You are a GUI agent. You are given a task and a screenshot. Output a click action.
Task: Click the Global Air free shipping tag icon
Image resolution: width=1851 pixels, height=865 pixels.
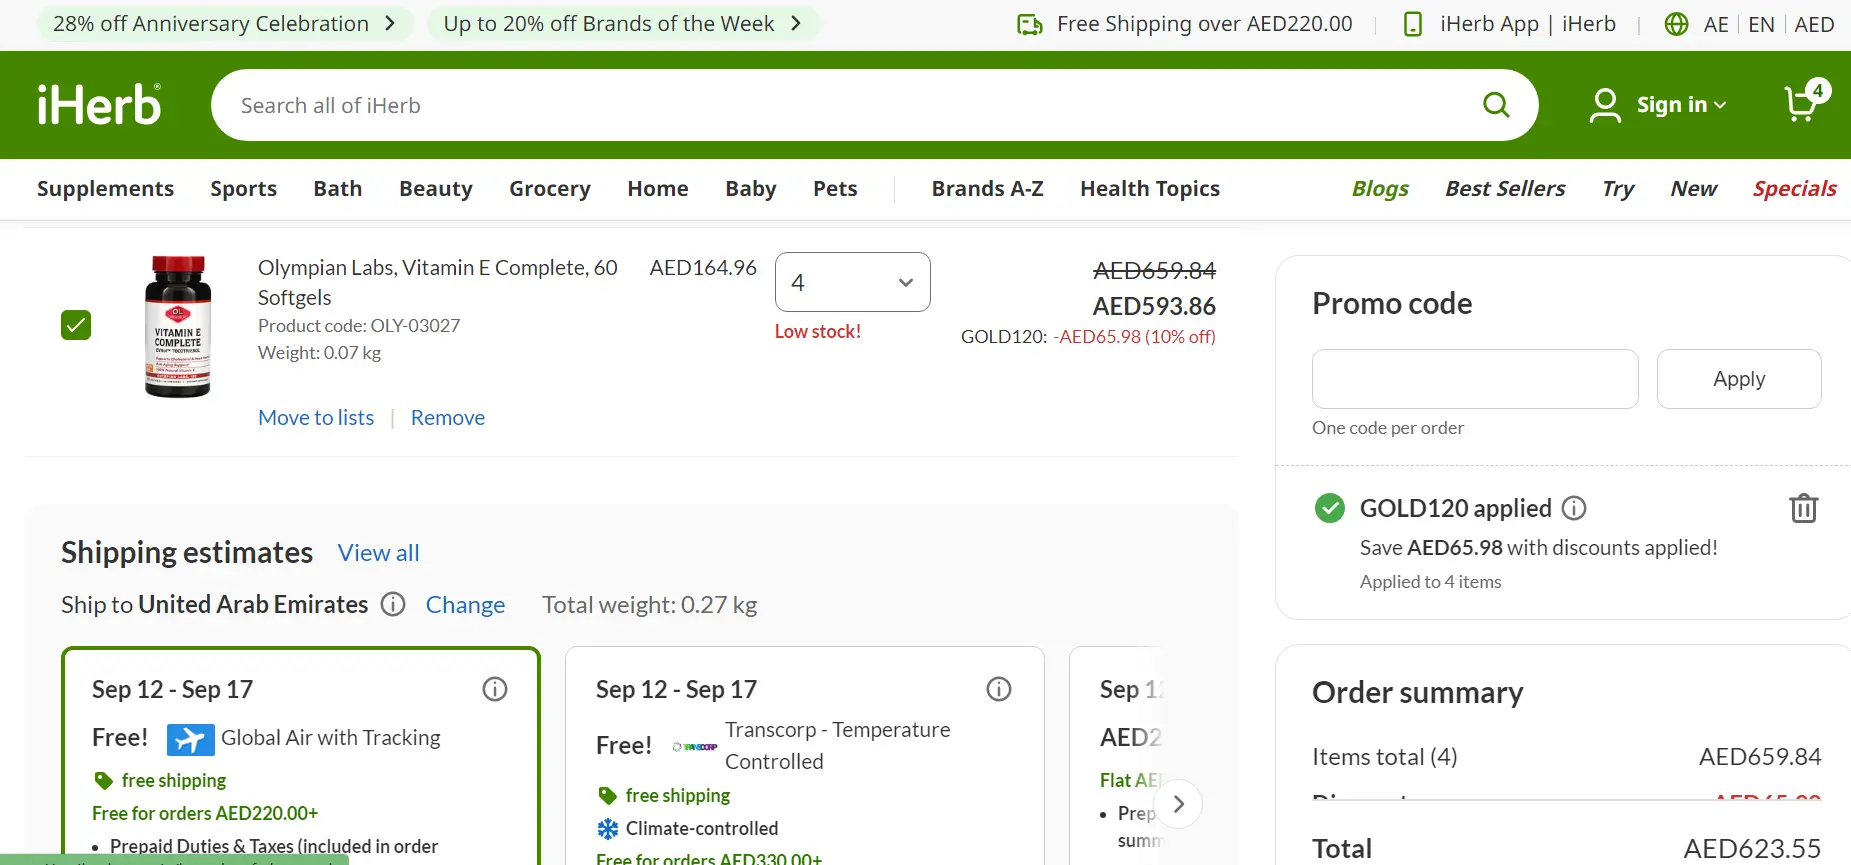click(x=103, y=780)
